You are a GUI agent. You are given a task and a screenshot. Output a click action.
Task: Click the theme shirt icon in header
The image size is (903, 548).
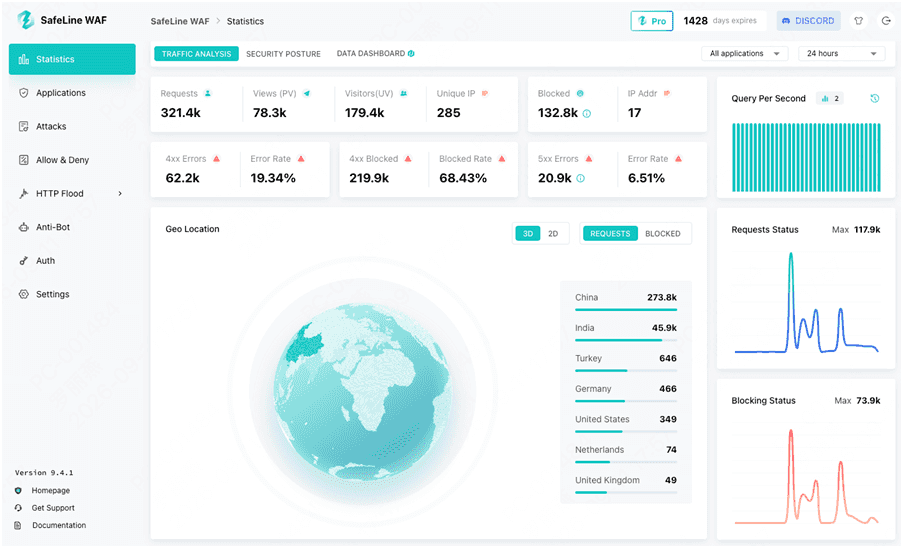click(859, 21)
